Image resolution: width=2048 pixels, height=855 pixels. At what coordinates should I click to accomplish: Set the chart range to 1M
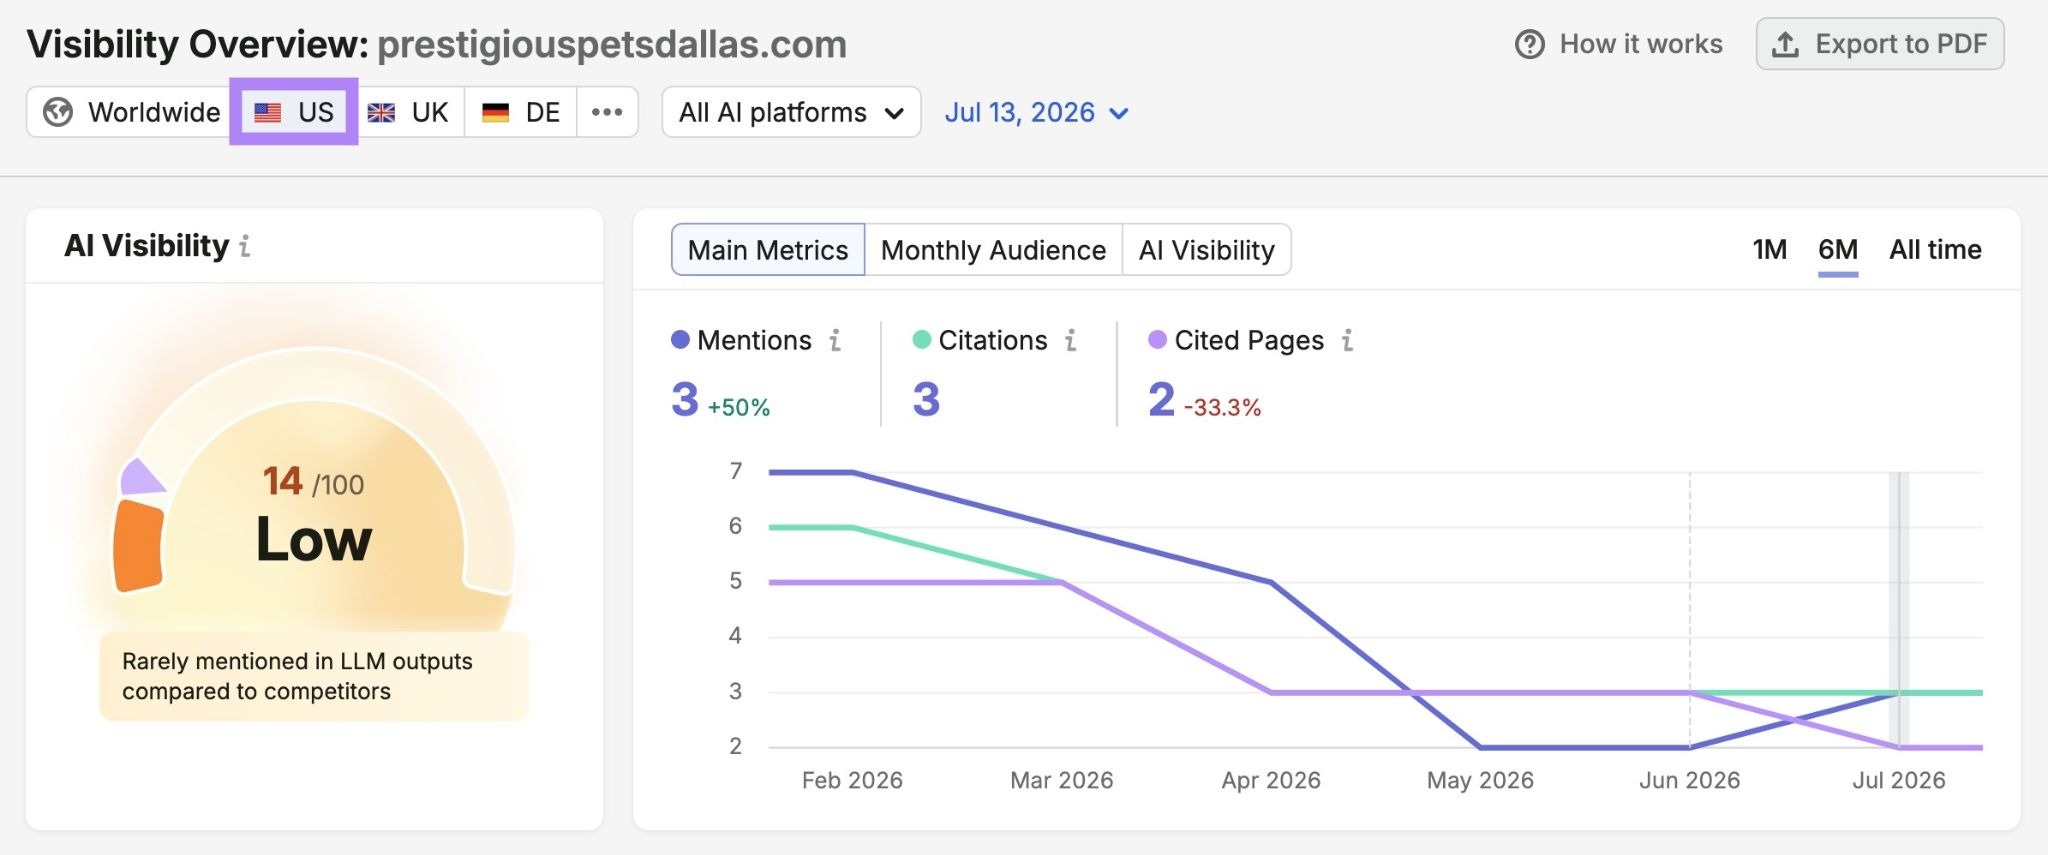[1769, 250]
